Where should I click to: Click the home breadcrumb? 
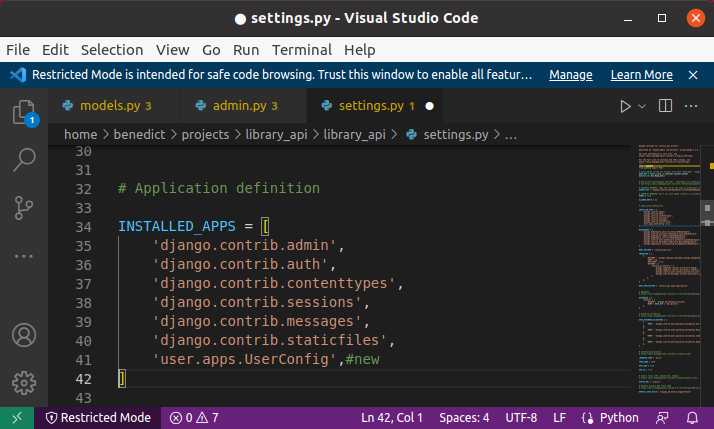pos(81,135)
